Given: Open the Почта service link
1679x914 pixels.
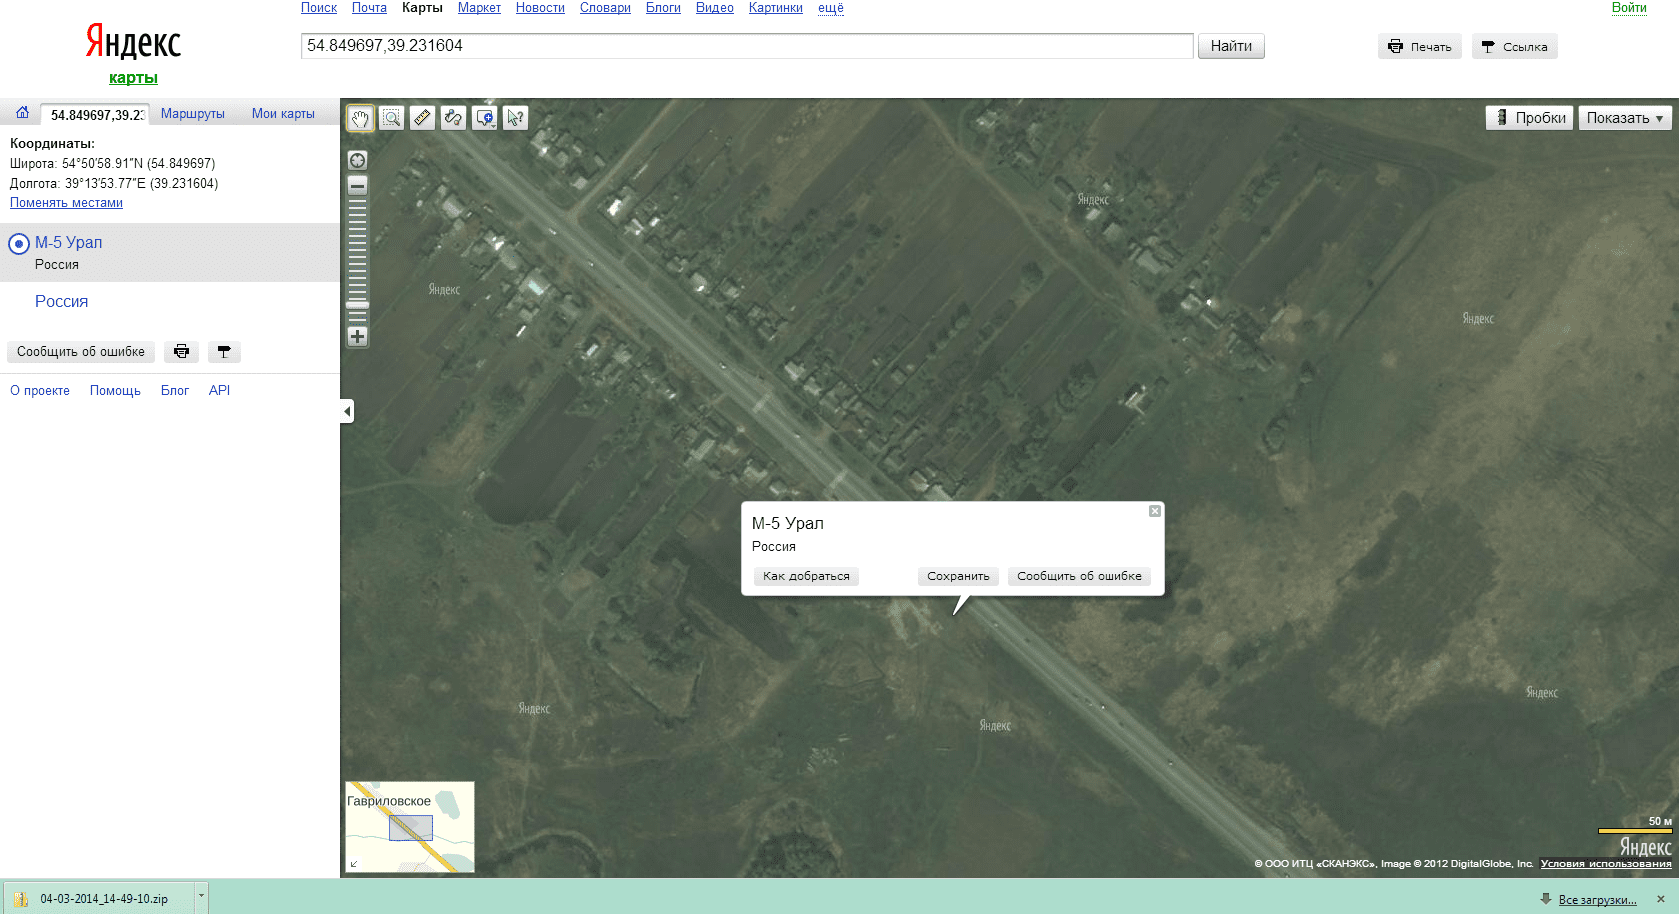Looking at the screenshot, I should click(369, 8).
